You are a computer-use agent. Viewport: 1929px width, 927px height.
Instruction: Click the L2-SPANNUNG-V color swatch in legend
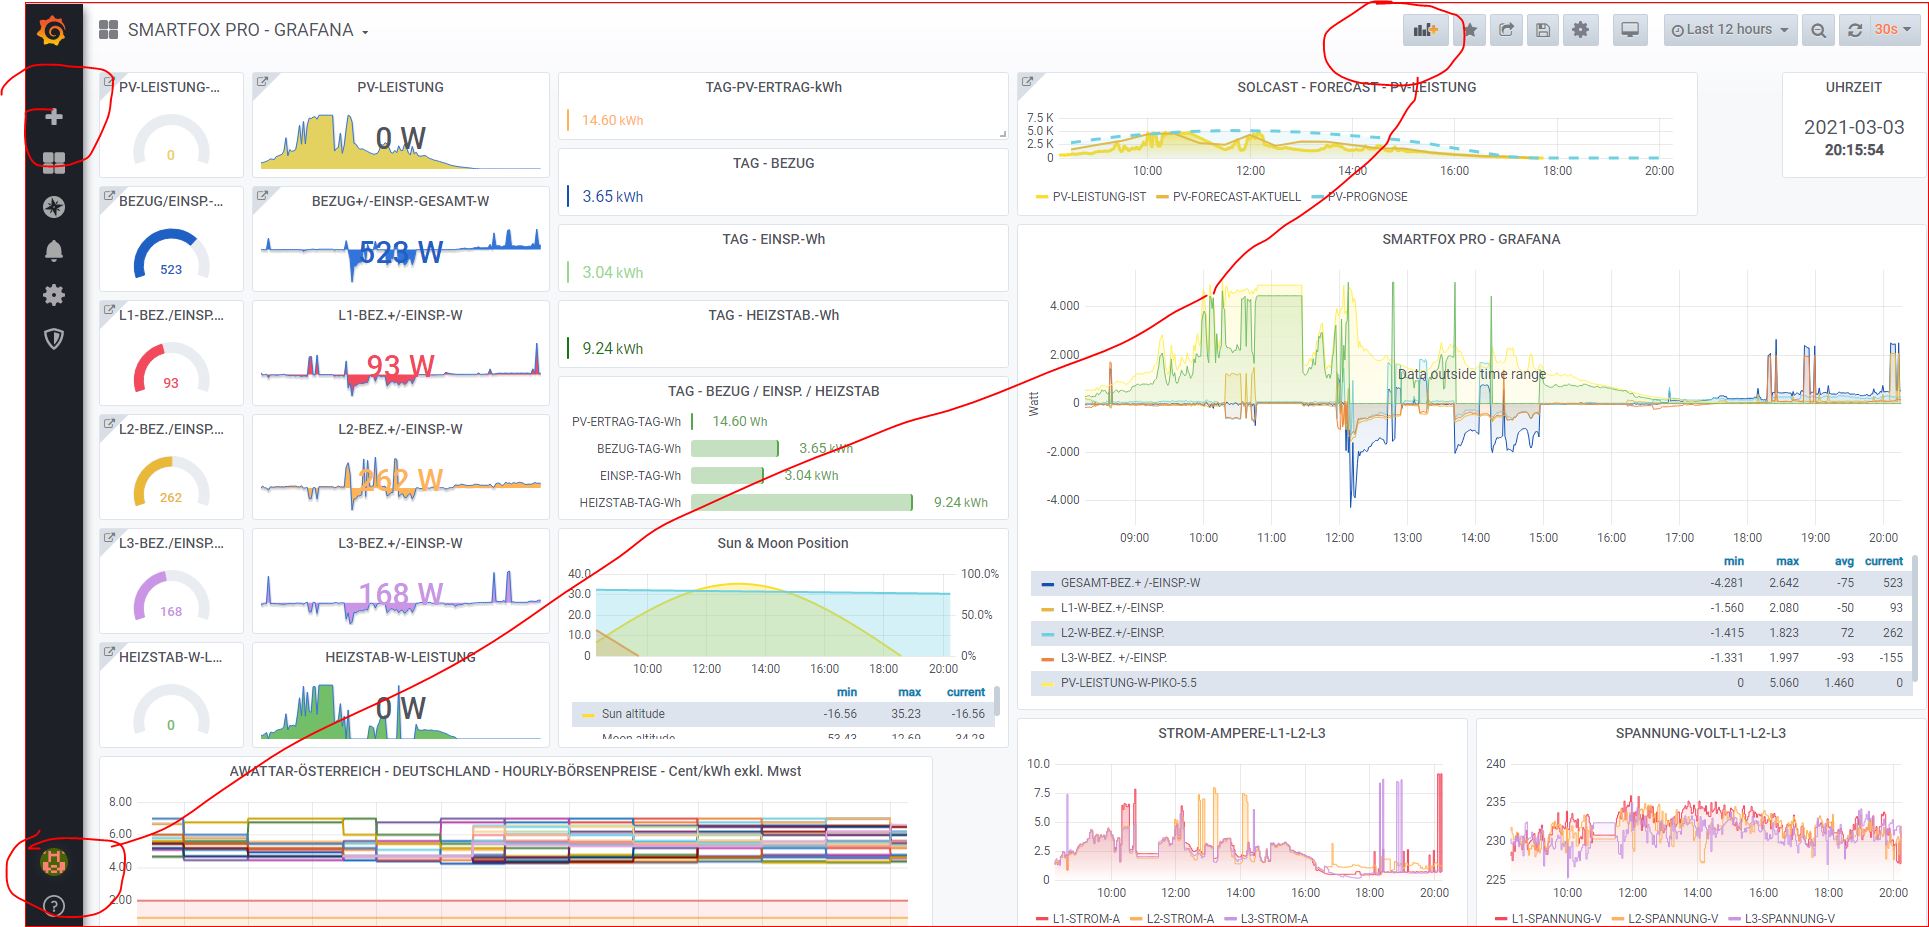[1617, 919]
